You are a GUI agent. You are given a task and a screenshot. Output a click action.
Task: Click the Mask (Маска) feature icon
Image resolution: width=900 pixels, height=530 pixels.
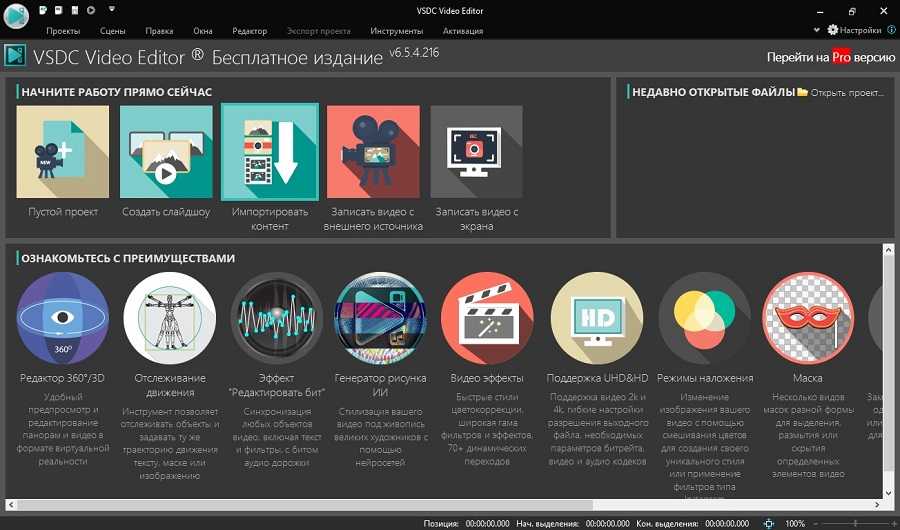pos(808,318)
